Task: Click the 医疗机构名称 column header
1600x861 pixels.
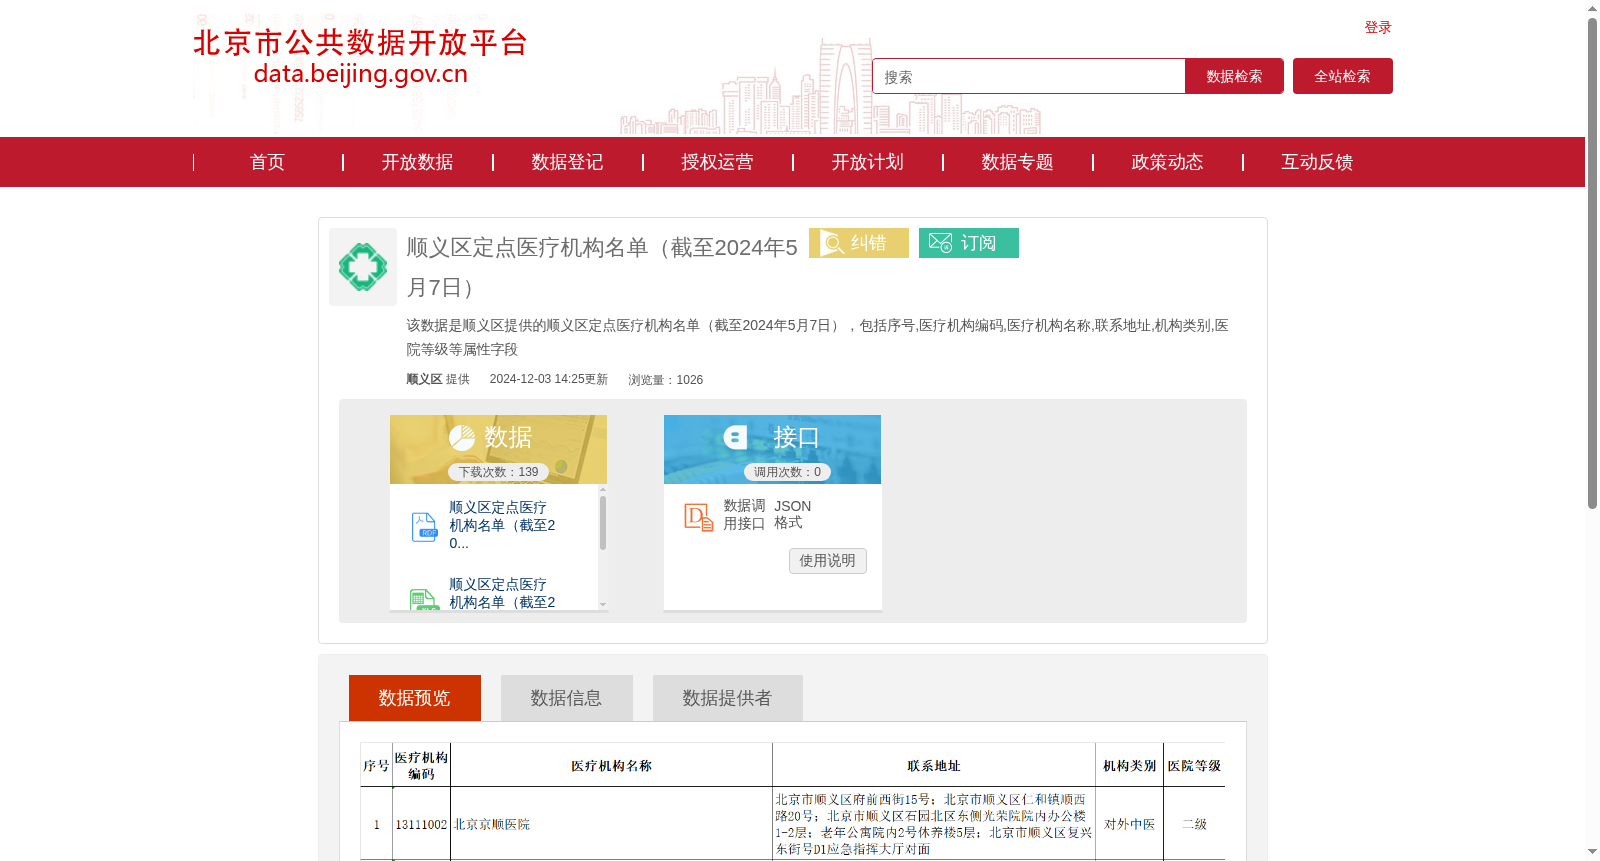Action: click(x=611, y=766)
